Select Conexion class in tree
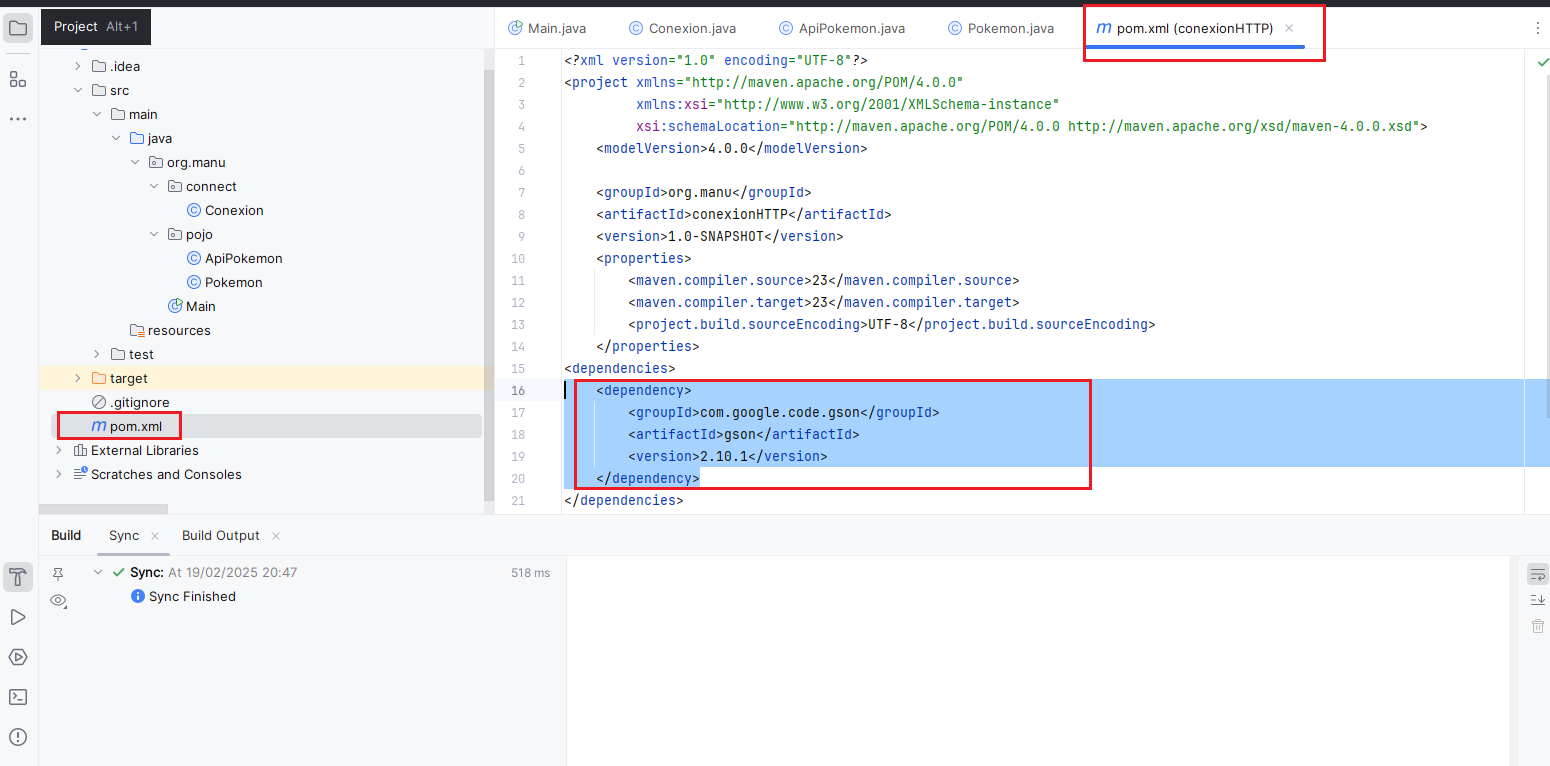 pos(225,210)
